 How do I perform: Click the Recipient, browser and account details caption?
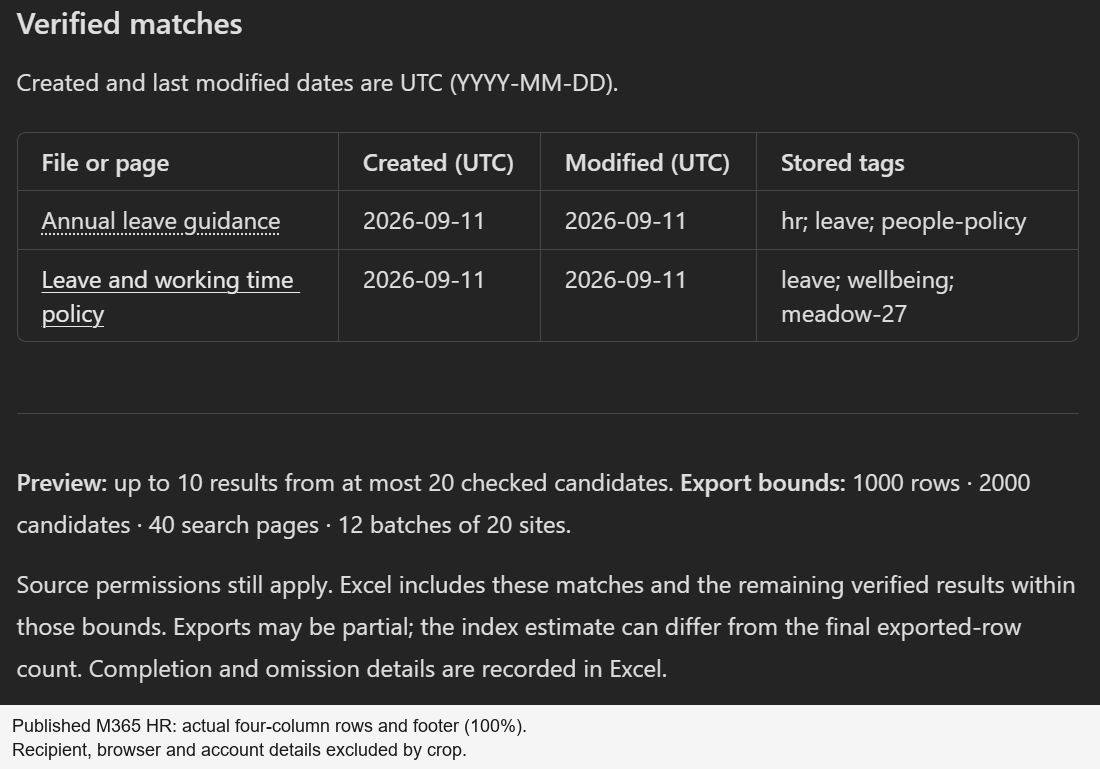click(x=239, y=749)
